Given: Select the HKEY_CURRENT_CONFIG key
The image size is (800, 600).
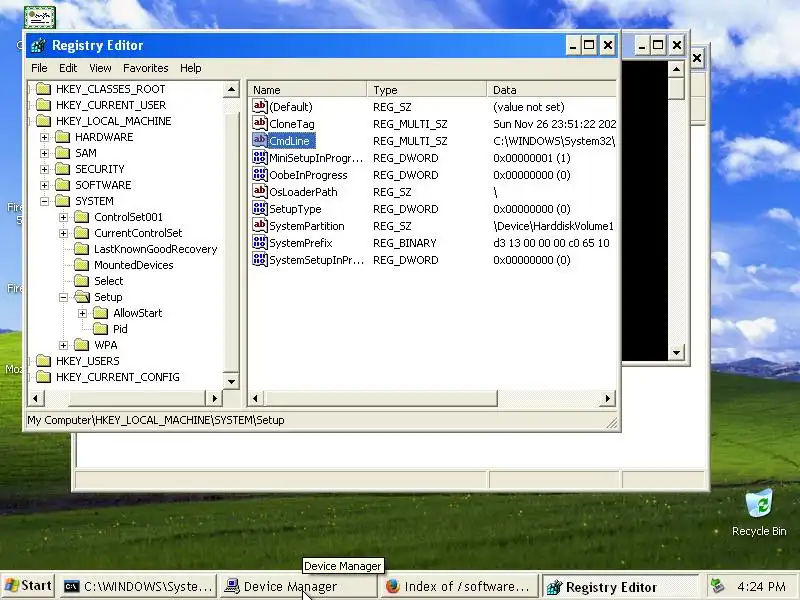Looking at the screenshot, I should coord(117,377).
